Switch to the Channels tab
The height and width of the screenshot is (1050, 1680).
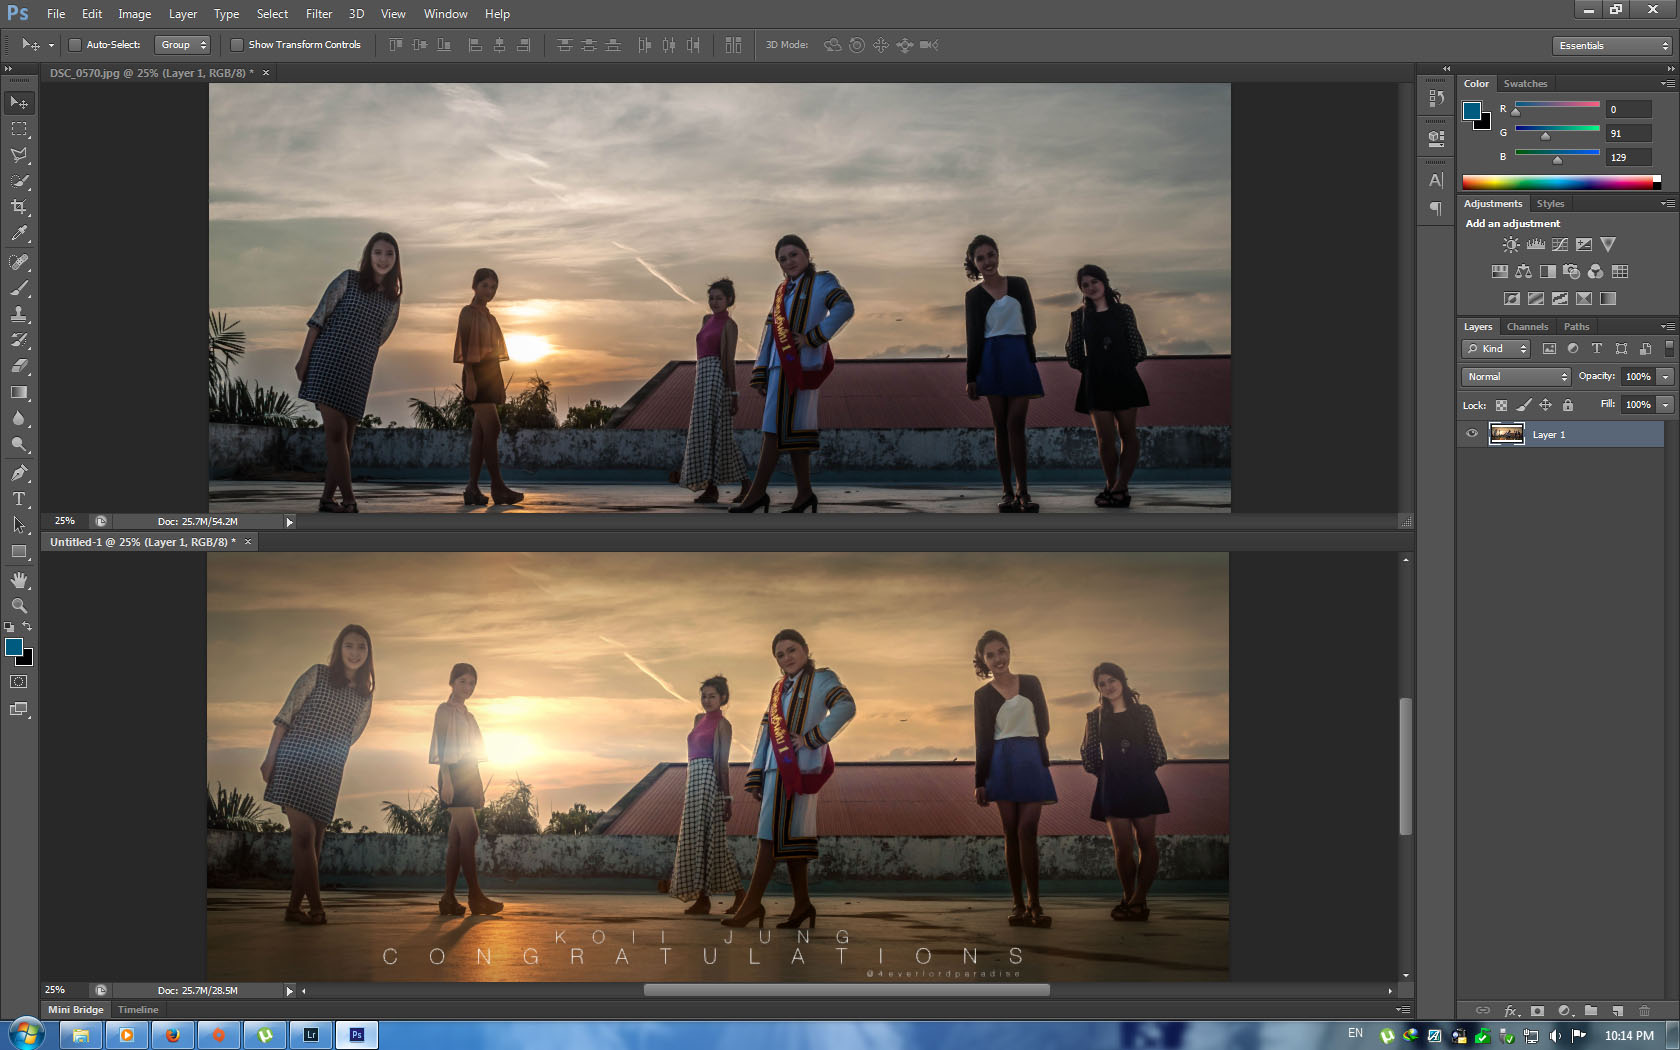[1526, 327]
